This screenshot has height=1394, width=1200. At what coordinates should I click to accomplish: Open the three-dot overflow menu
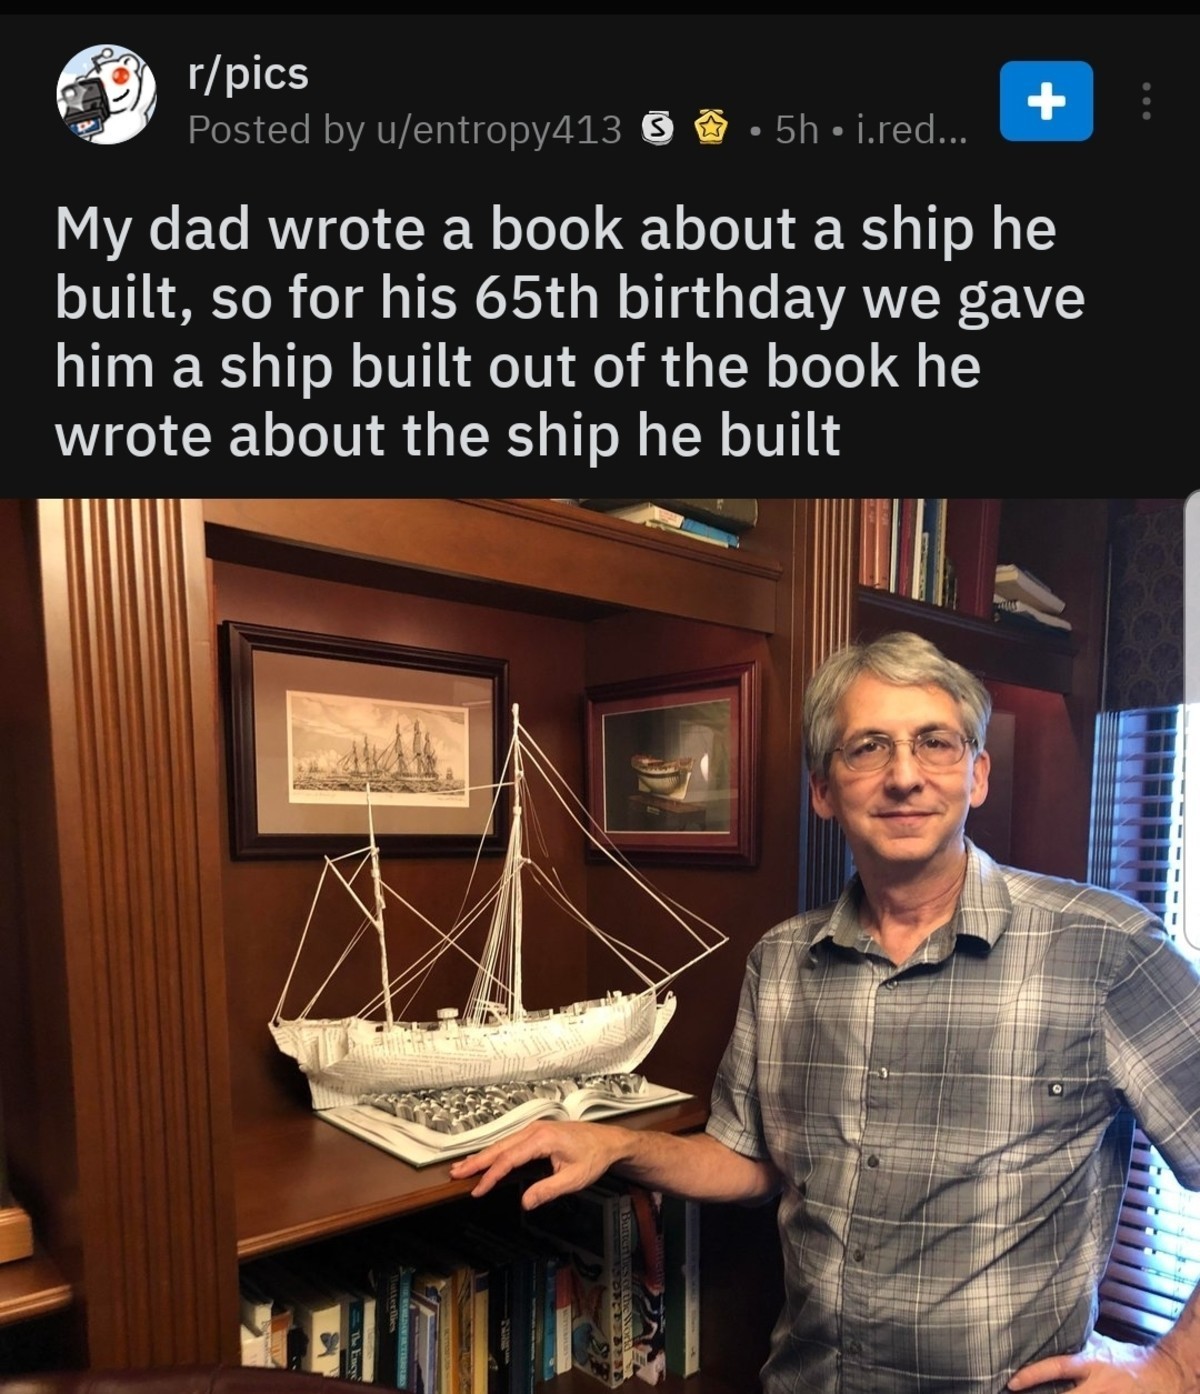1147,101
